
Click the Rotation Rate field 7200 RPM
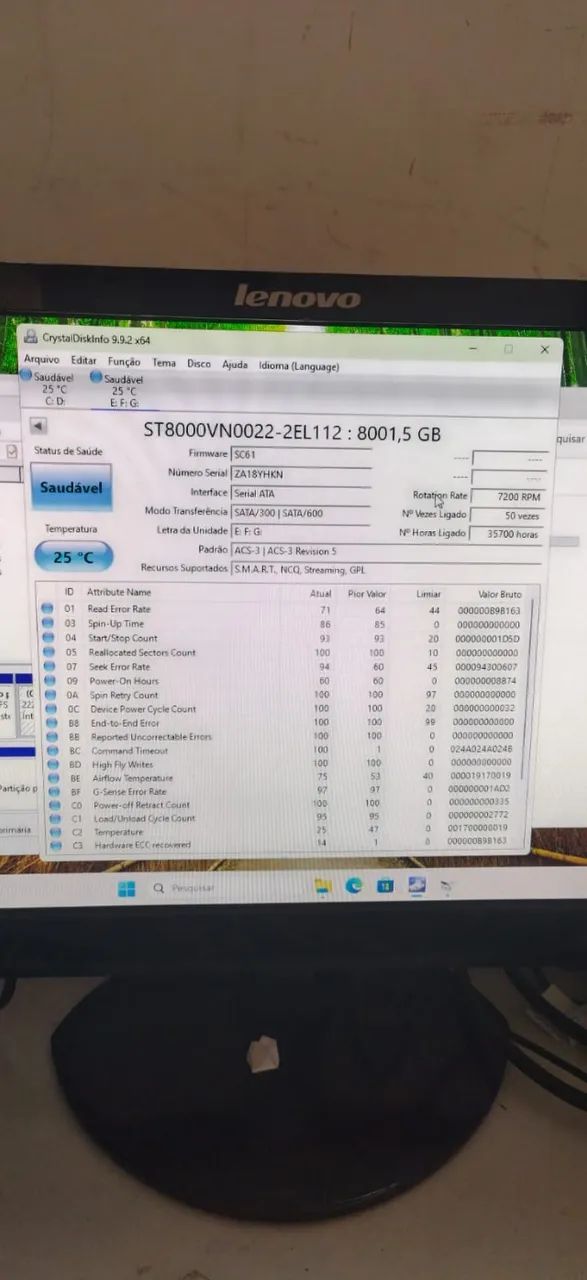[x=508, y=496]
